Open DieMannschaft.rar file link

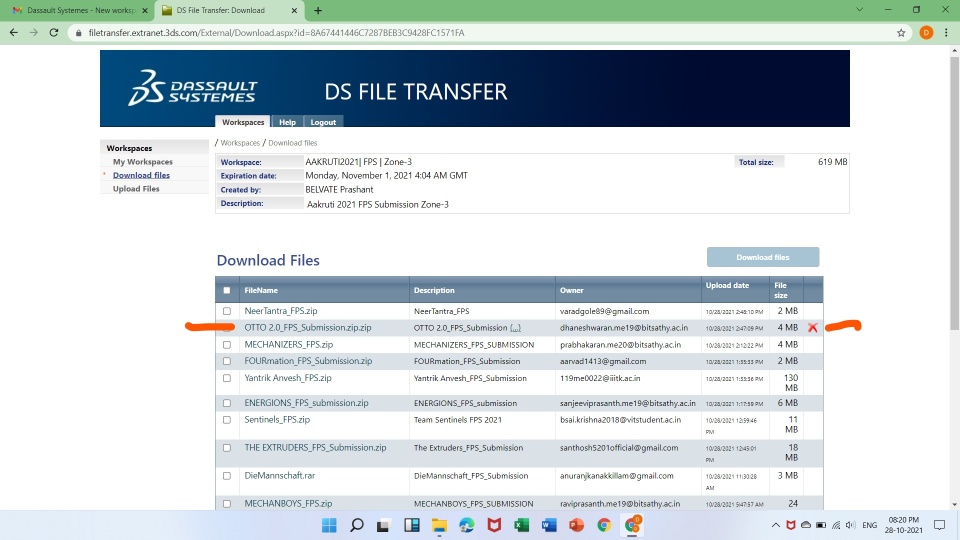(280, 475)
